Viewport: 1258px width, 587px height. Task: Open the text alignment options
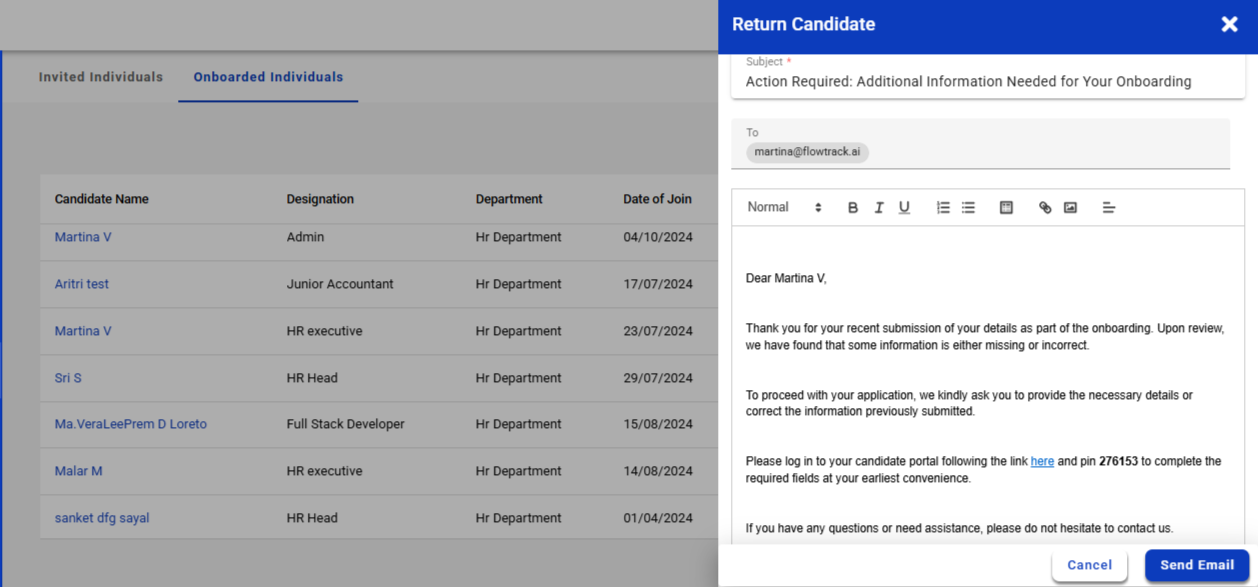[1108, 208]
